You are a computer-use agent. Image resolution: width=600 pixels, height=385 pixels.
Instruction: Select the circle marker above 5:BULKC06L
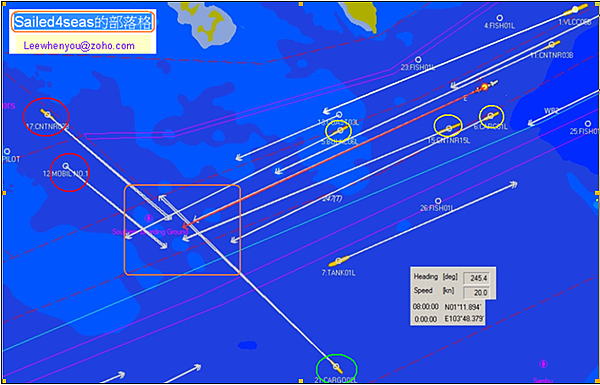tap(339, 115)
